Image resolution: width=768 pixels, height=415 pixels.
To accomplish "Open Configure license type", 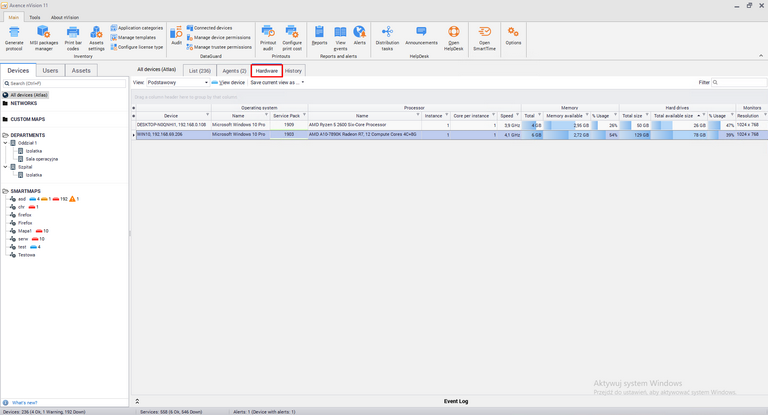I will 137,47.
